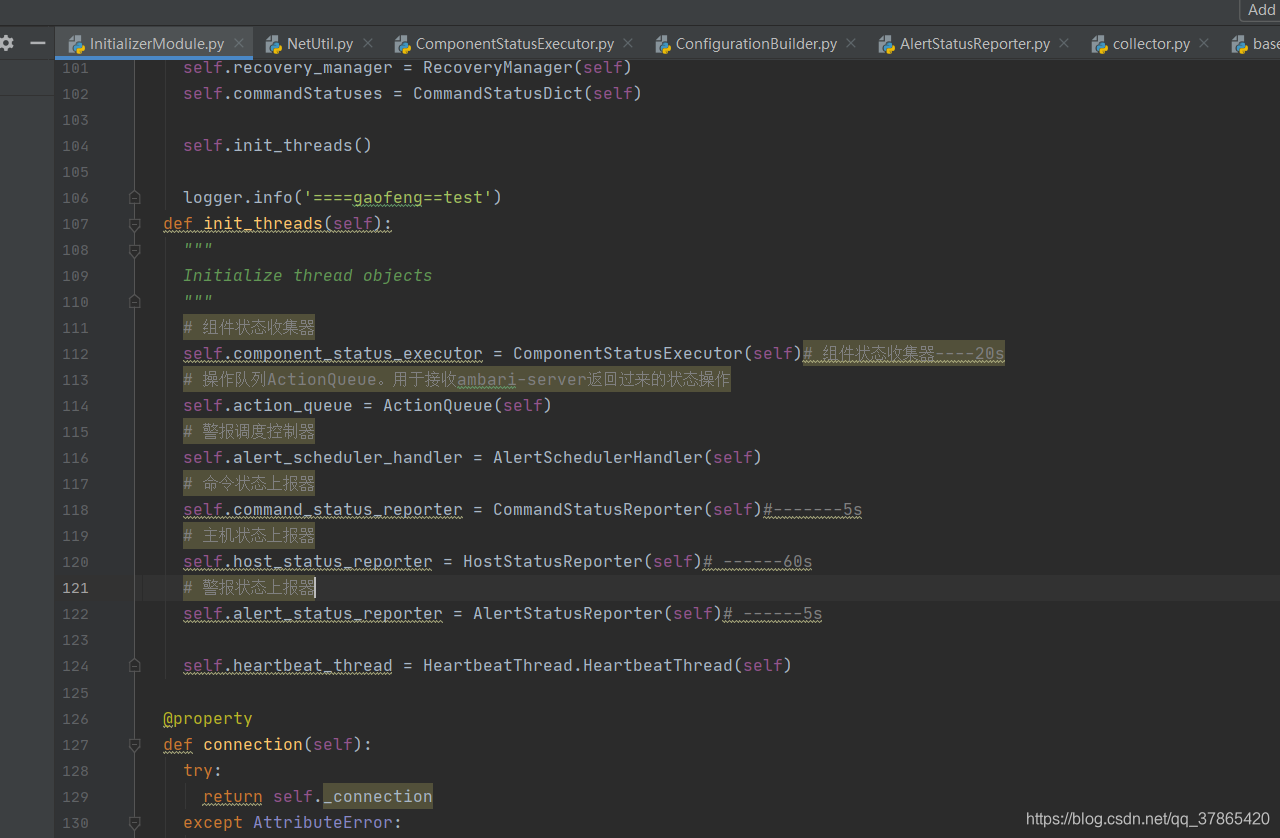Click AttributeError on line 130
1280x838 pixels.
point(322,823)
